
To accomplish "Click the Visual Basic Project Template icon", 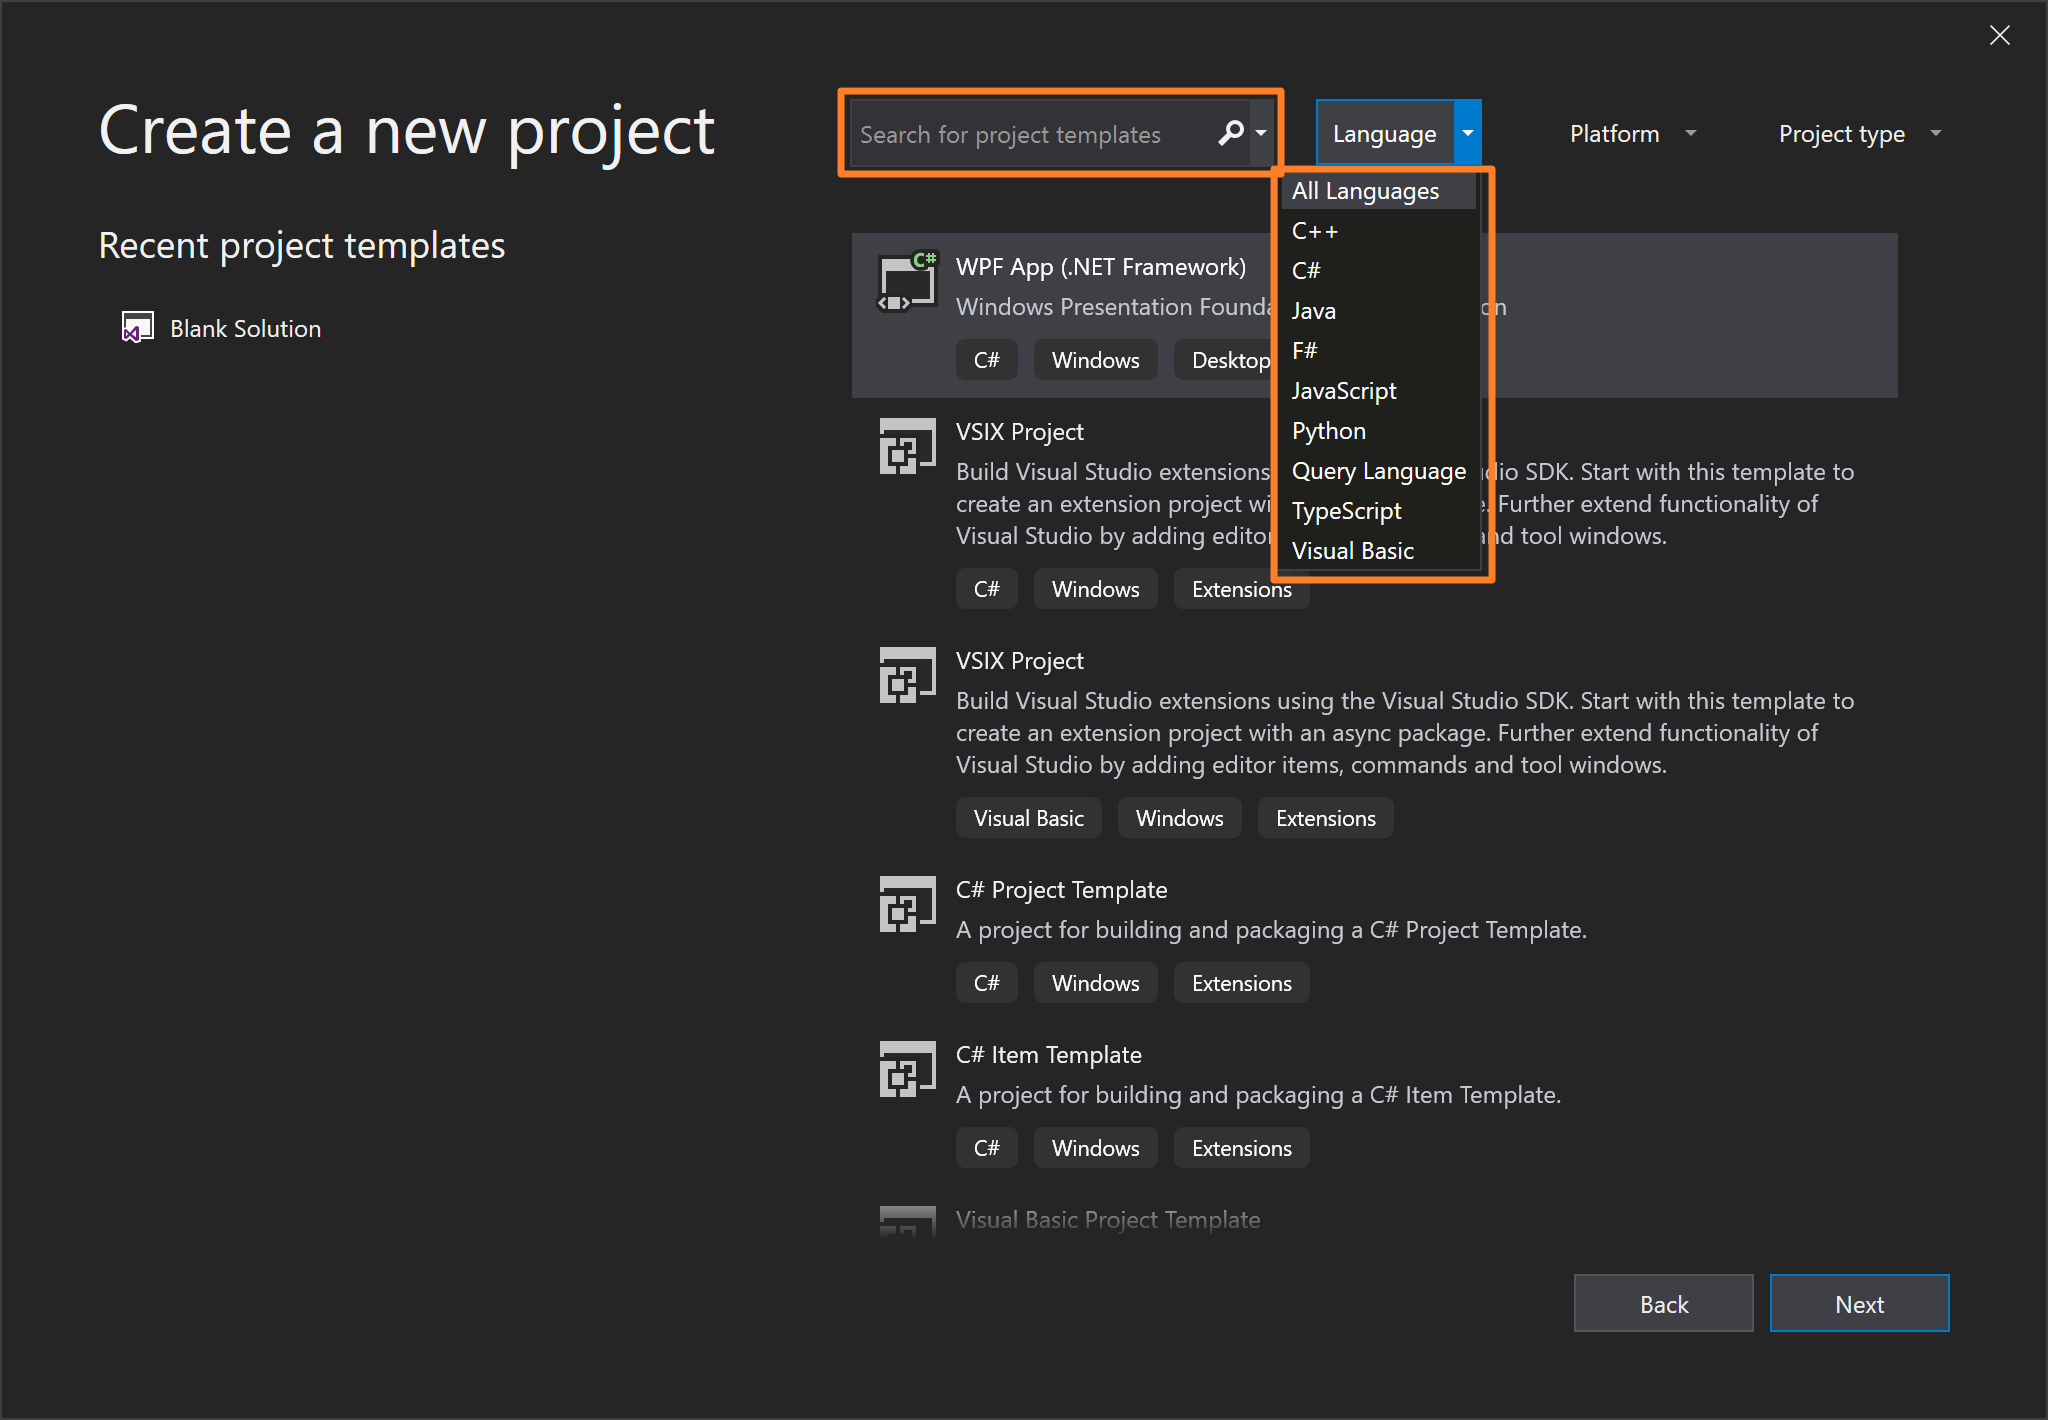I will click(x=906, y=1219).
